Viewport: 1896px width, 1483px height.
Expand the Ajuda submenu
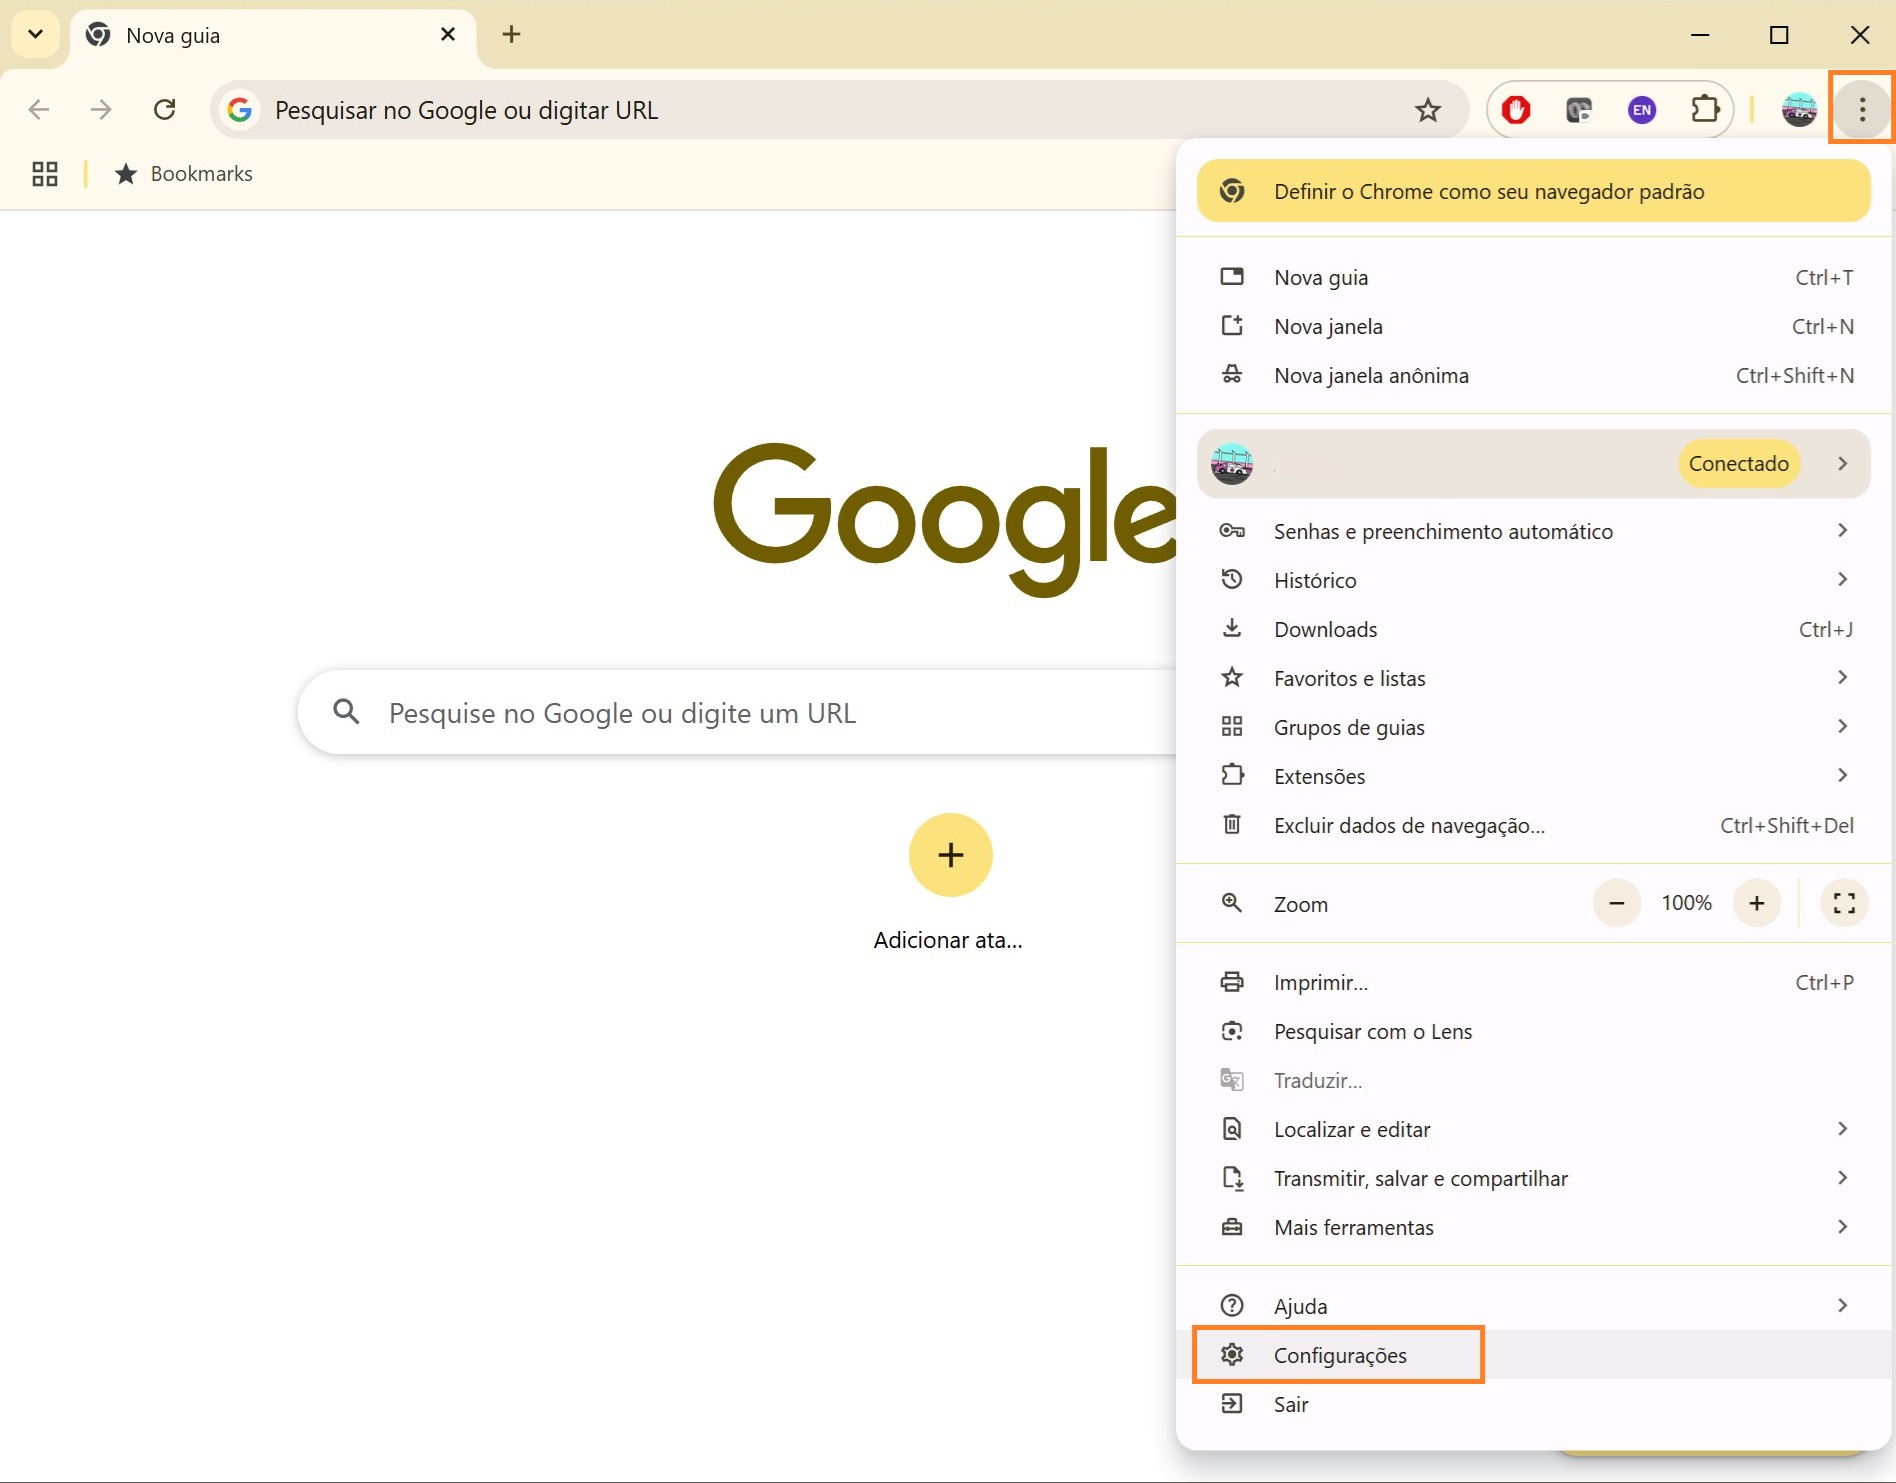click(1535, 1307)
